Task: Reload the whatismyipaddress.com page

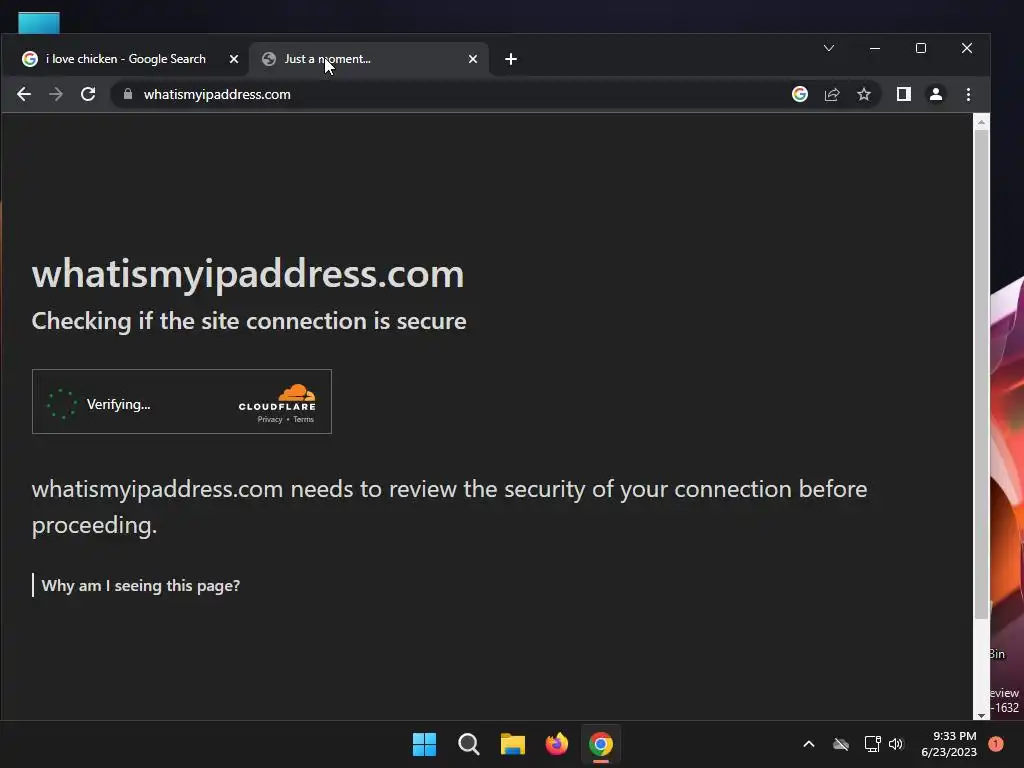Action: point(88,94)
